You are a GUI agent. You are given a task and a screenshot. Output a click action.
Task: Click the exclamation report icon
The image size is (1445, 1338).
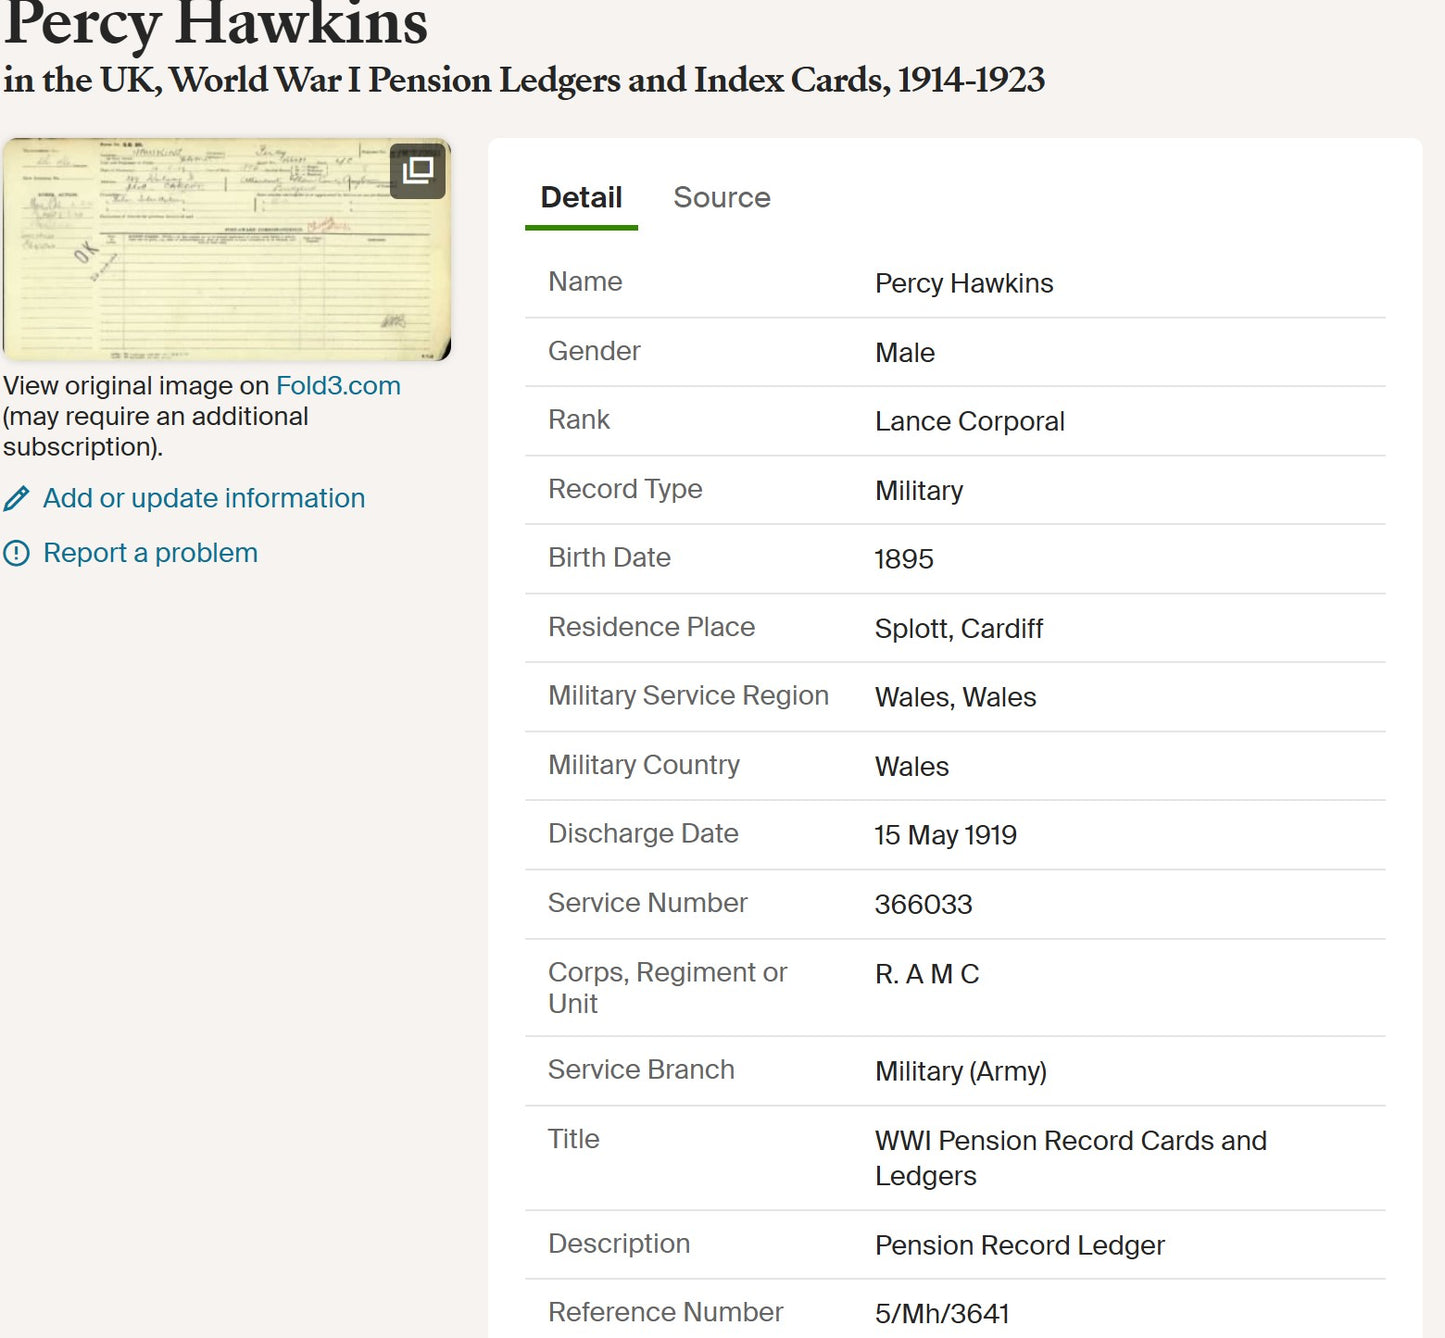(16, 553)
